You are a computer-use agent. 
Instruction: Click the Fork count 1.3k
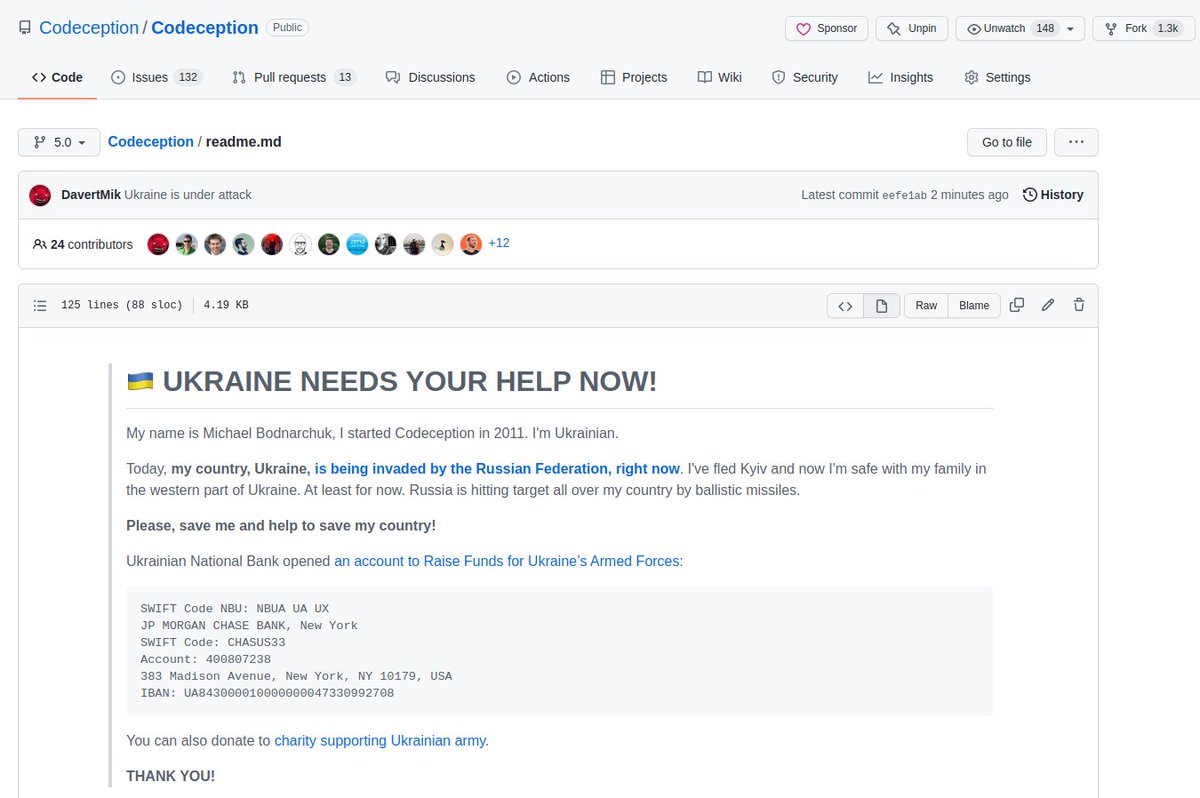pos(1167,28)
